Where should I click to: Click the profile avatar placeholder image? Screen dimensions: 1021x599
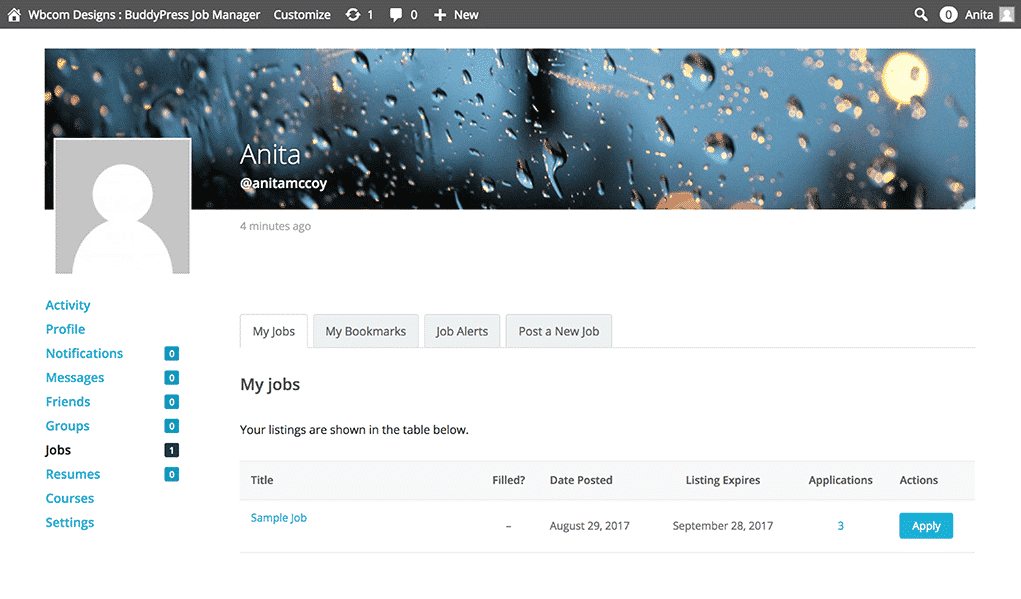pos(122,205)
